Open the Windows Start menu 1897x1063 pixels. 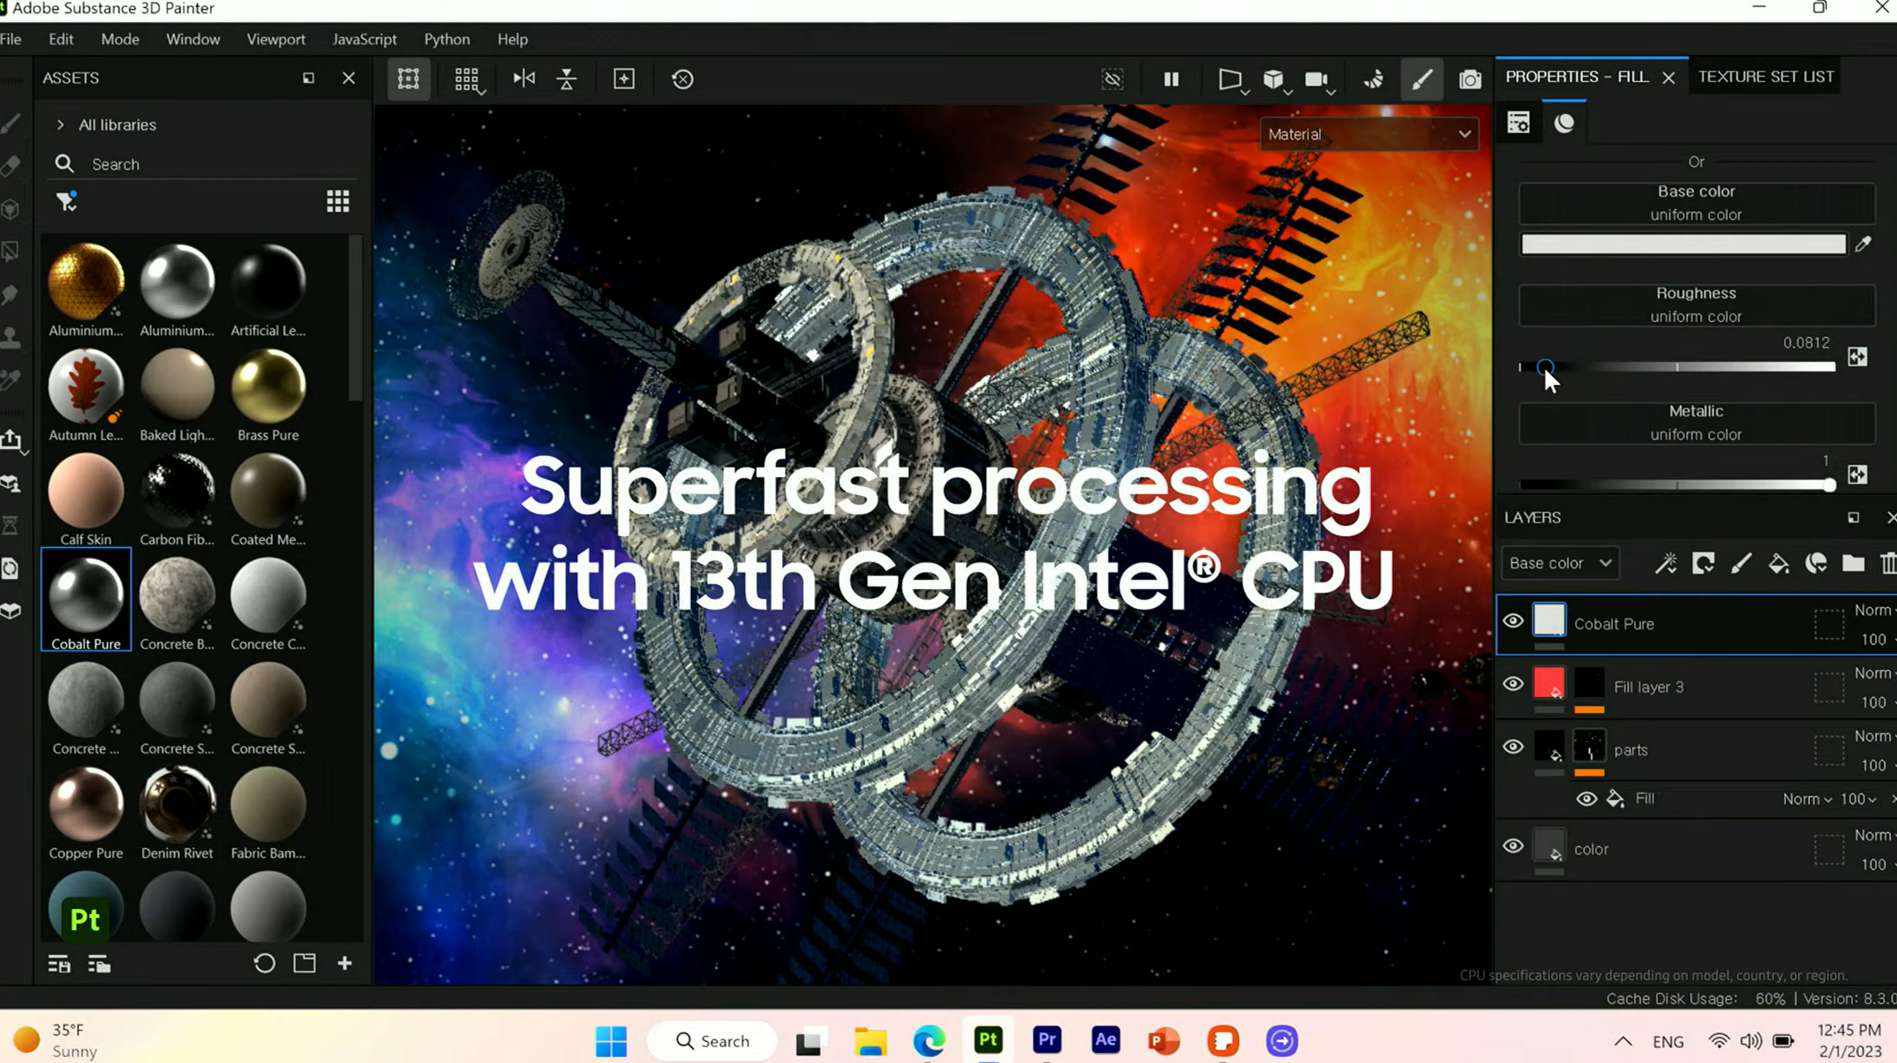(611, 1041)
